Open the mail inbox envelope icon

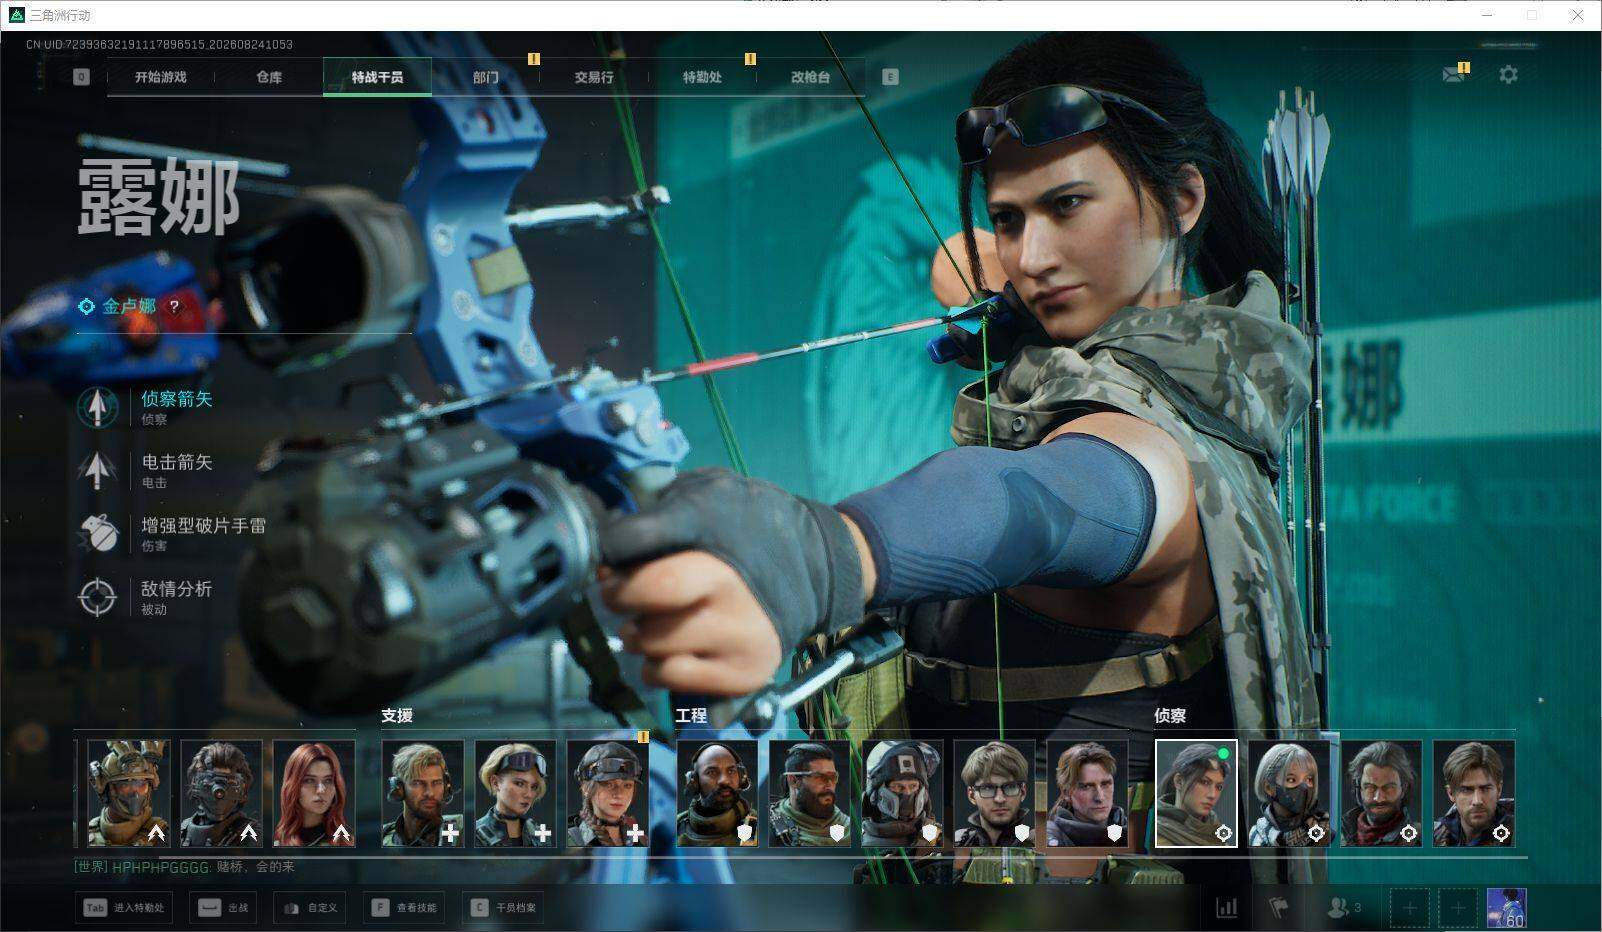pyautogui.click(x=1455, y=74)
